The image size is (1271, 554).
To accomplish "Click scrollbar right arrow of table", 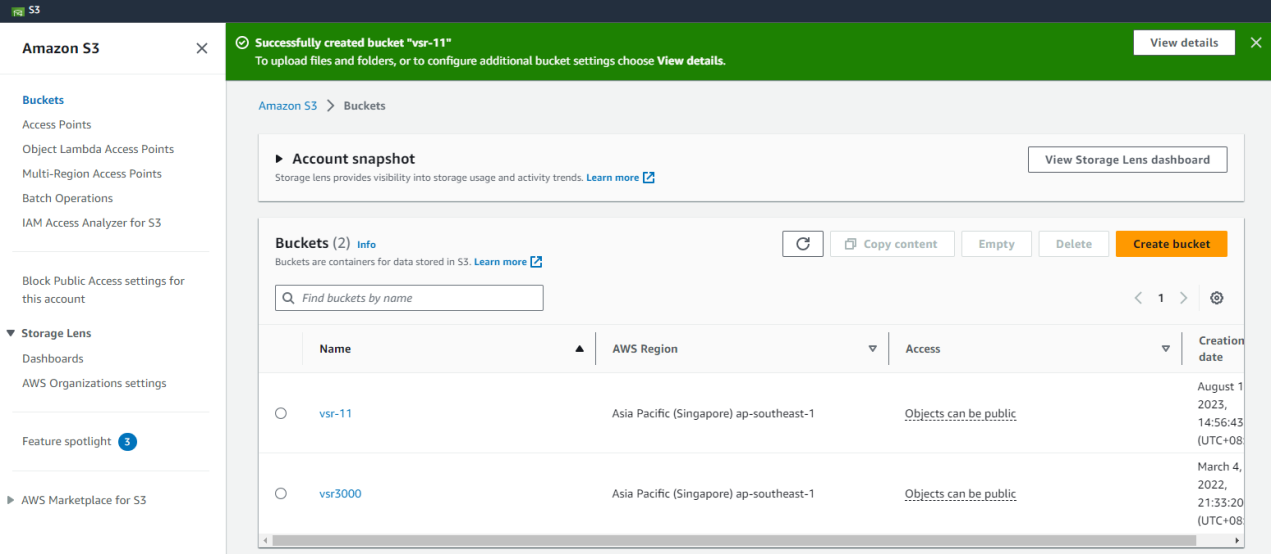I will pyautogui.click(x=1238, y=540).
